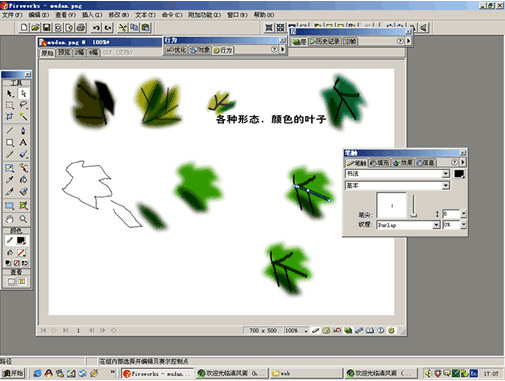Click the help question icon in 笔触 panel

click(x=454, y=162)
